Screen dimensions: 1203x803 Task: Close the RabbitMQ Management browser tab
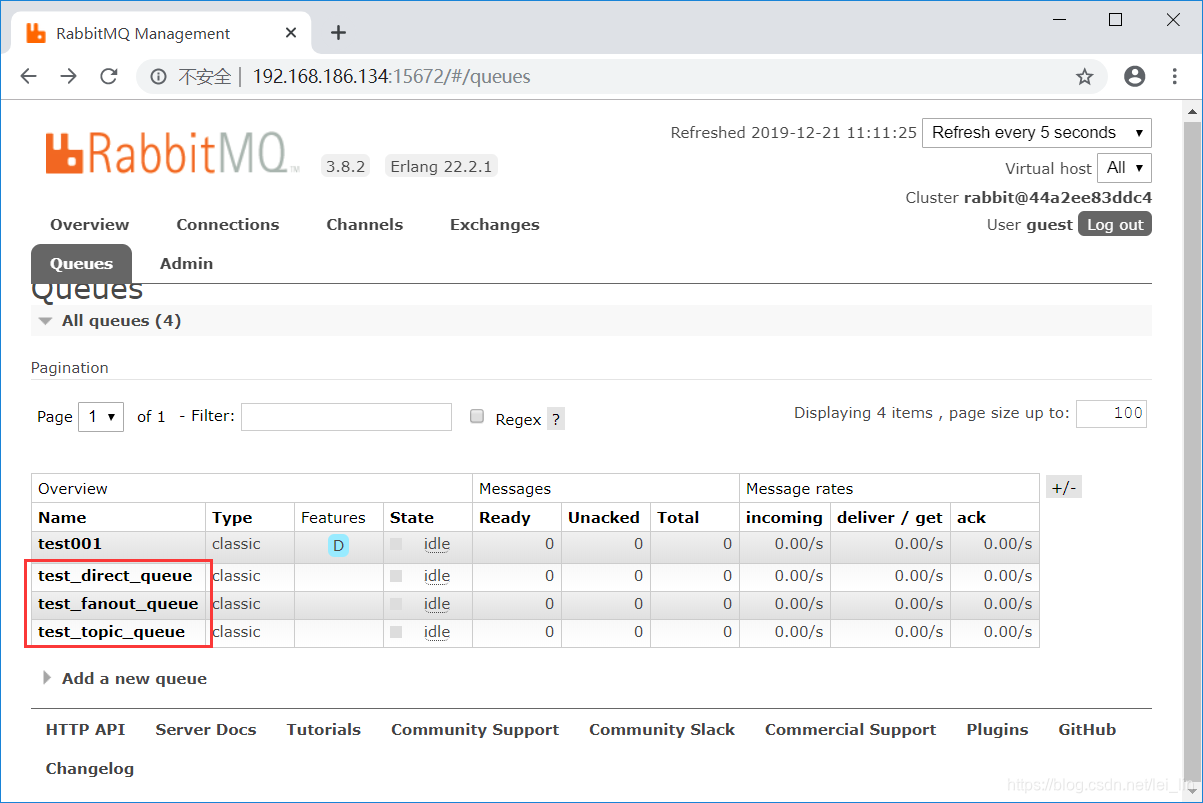pyautogui.click(x=291, y=33)
